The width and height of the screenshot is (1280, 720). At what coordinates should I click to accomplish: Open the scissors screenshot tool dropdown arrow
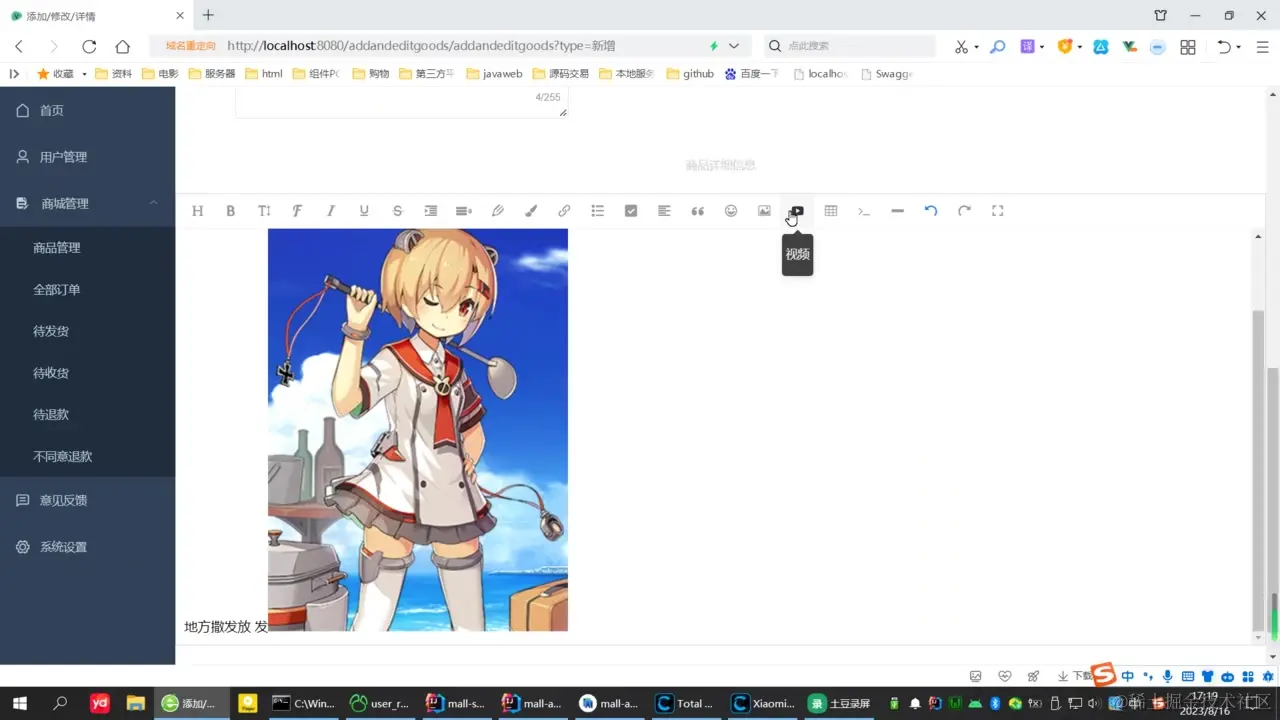[978, 47]
